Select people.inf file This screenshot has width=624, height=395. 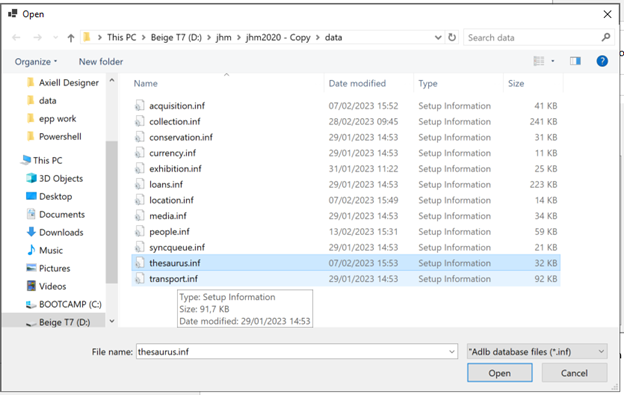(x=345, y=232)
